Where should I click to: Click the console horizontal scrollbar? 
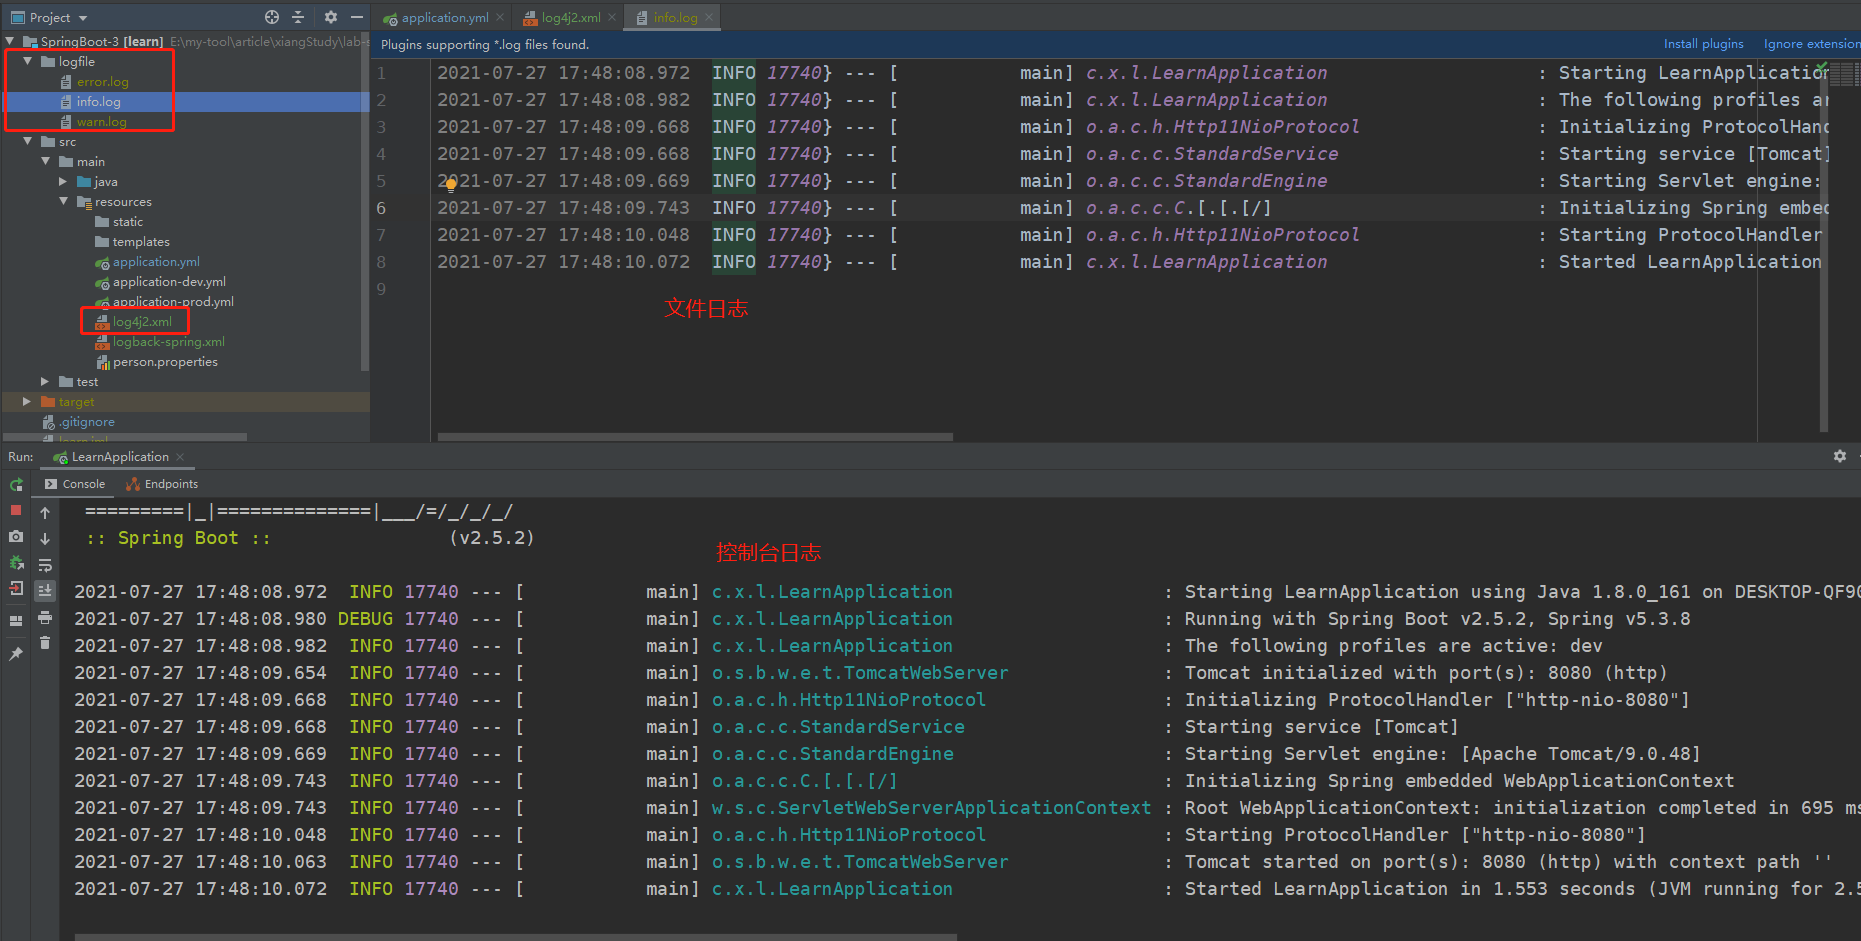pyautogui.click(x=515, y=937)
